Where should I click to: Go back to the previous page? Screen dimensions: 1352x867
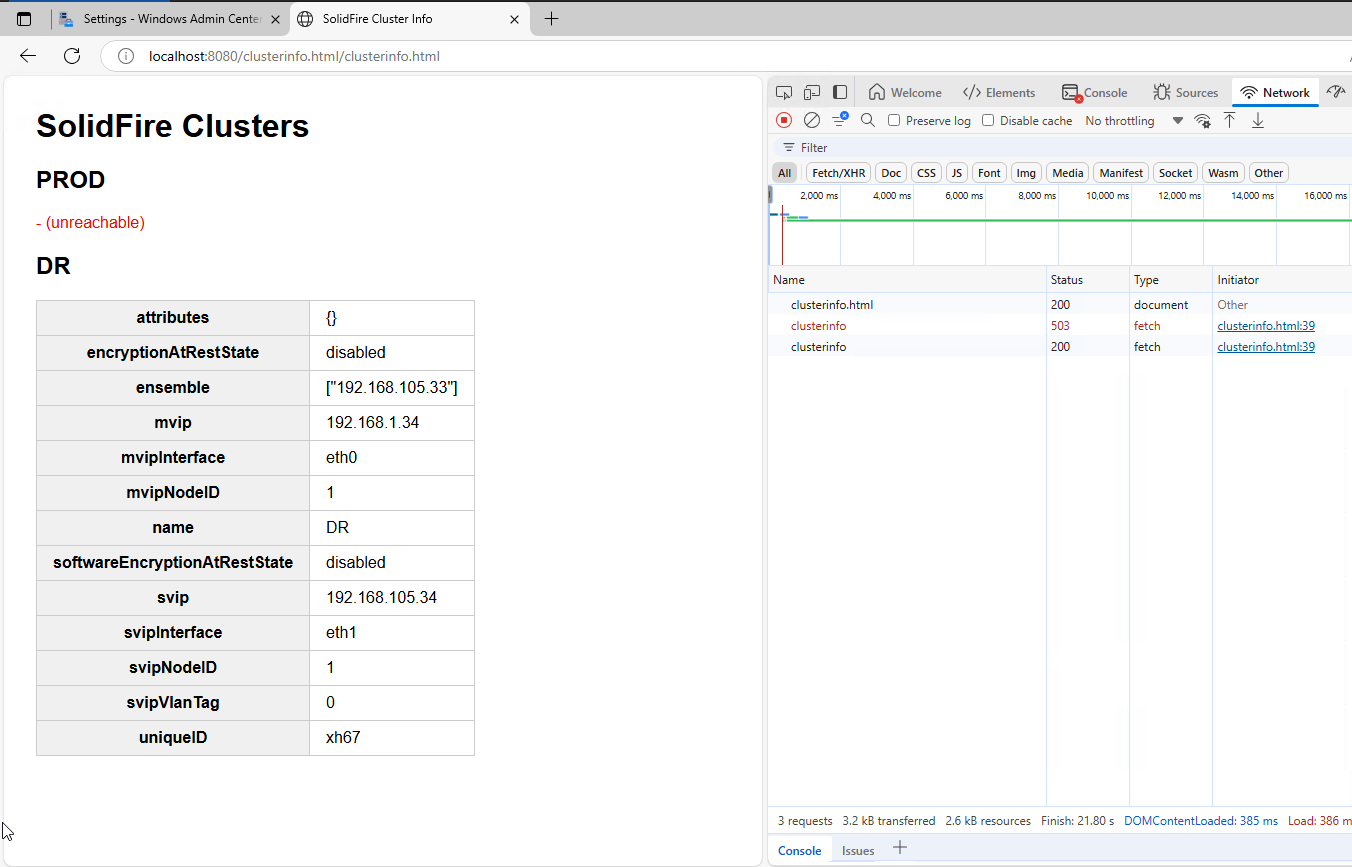click(28, 56)
